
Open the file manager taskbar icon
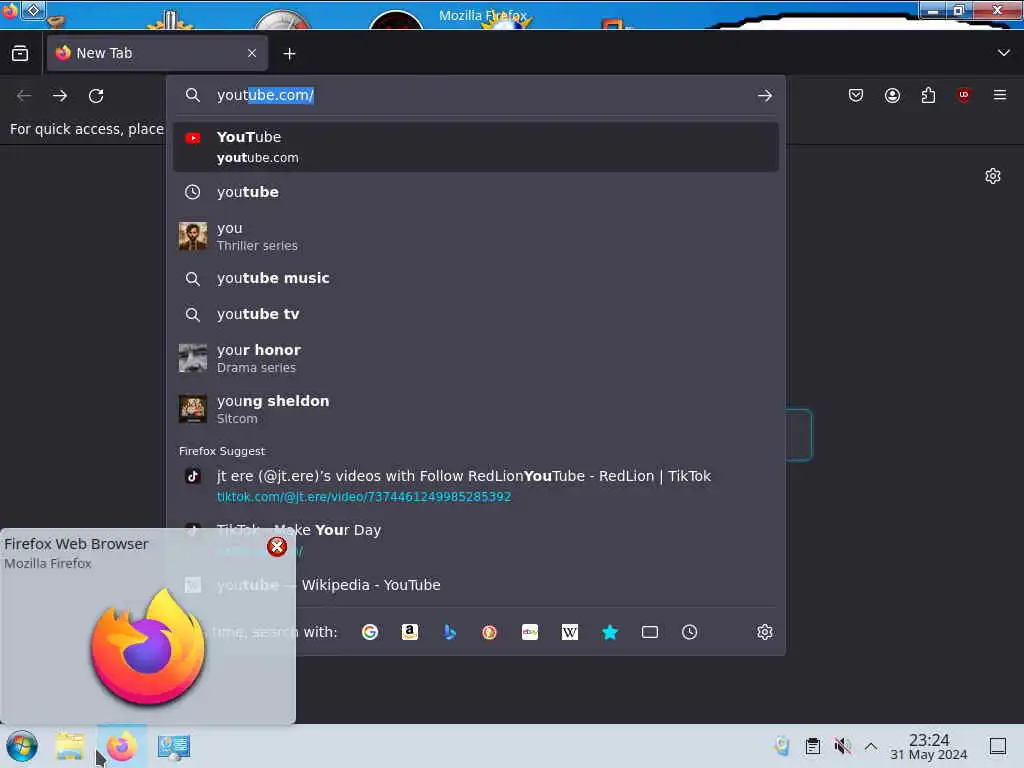[70, 746]
